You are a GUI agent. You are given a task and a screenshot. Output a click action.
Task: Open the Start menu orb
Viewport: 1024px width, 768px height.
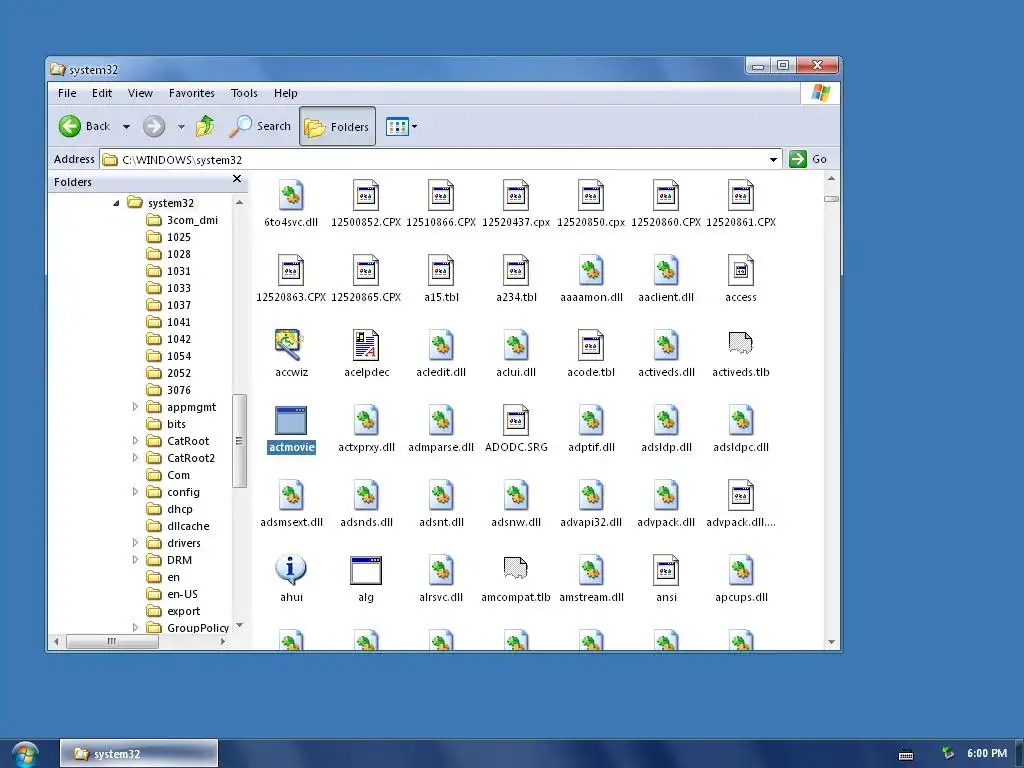pos(25,754)
